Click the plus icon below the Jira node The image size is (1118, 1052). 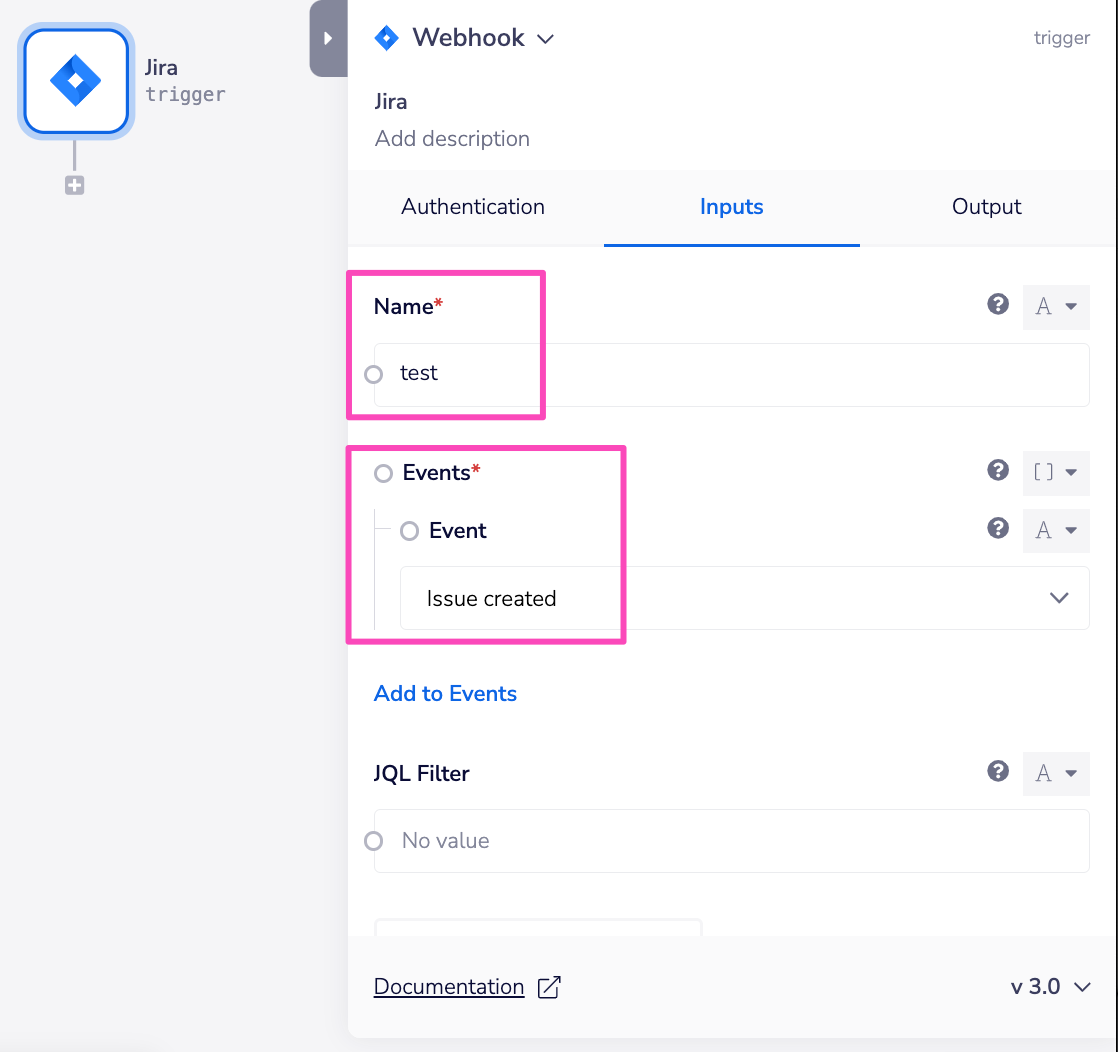pos(74,185)
